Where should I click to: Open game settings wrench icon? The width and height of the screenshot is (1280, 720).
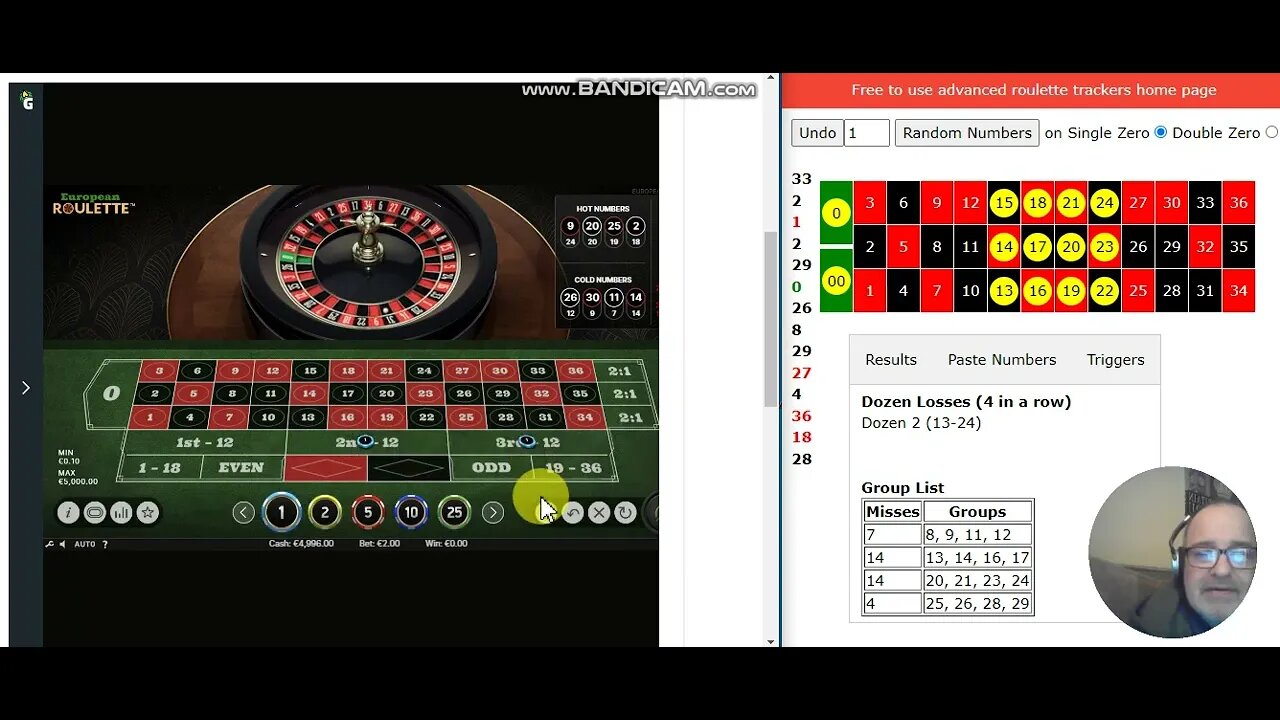pos(50,544)
